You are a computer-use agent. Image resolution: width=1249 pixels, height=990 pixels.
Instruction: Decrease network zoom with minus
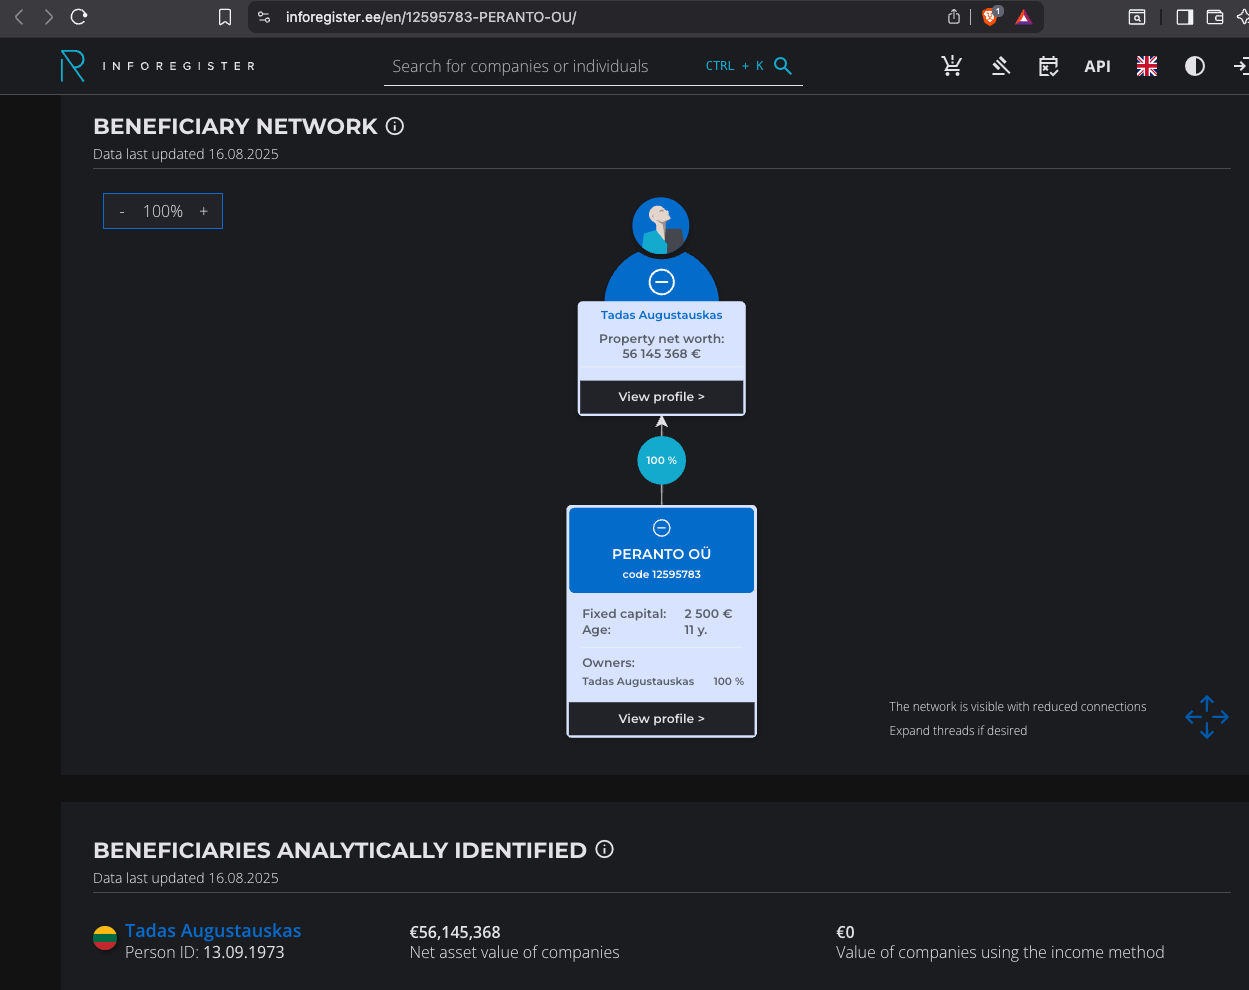[x=122, y=211]
